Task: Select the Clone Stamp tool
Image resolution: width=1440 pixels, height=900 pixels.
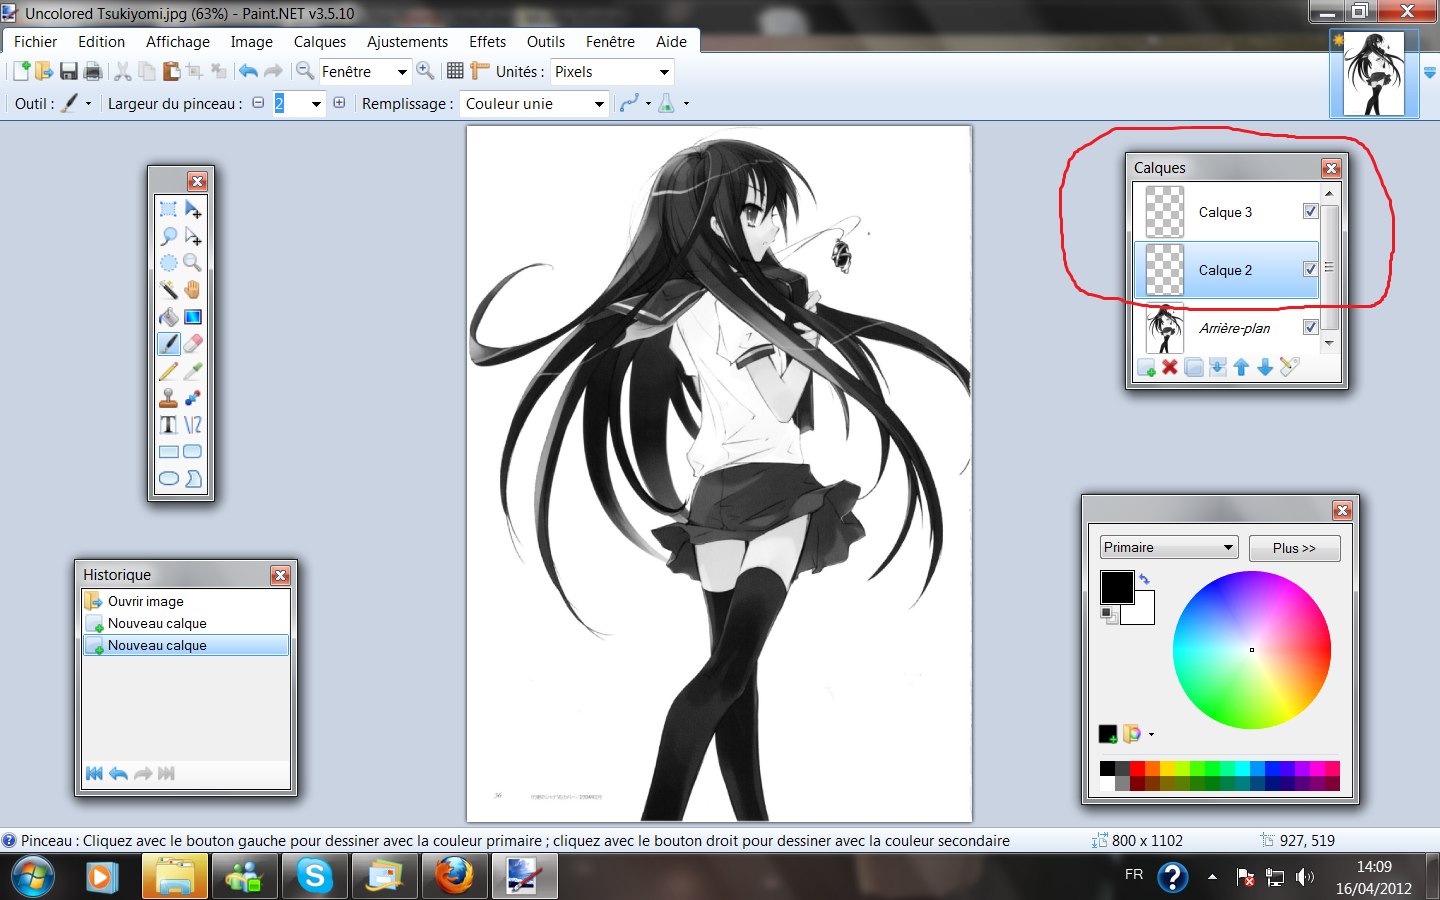Action: (x=168, y=398)
